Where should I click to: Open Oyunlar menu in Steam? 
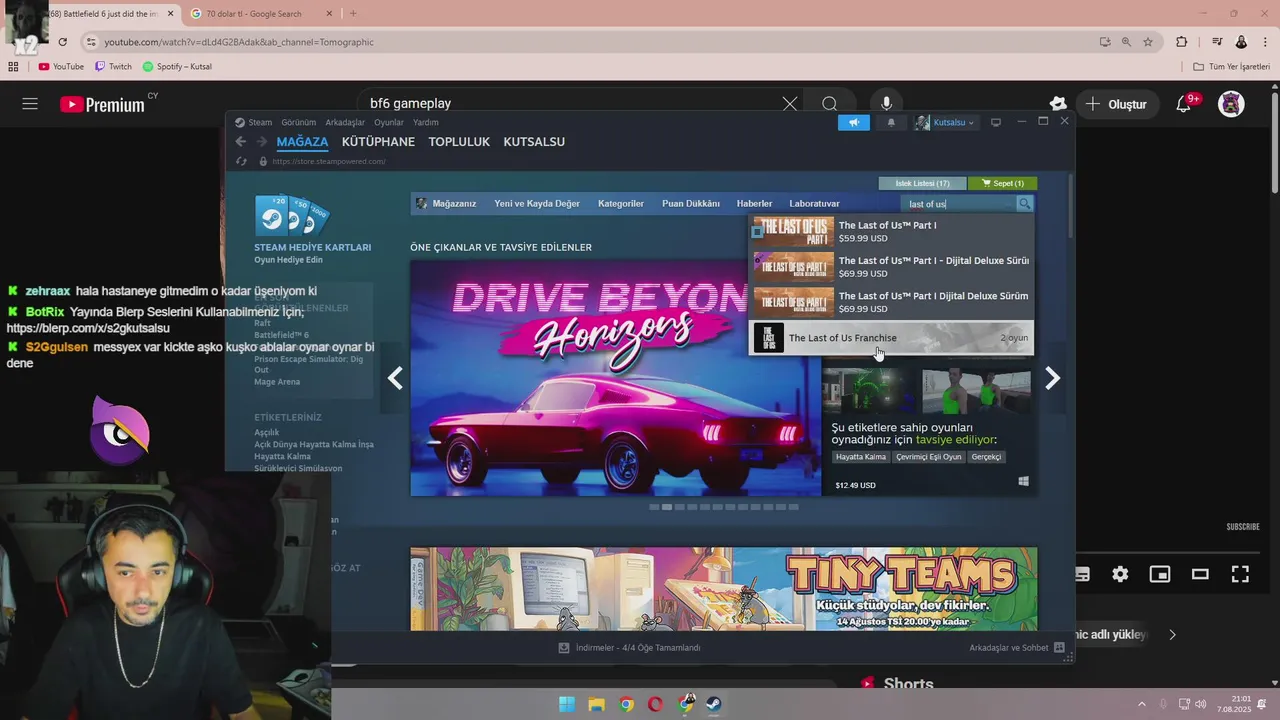tap(389, 122)
